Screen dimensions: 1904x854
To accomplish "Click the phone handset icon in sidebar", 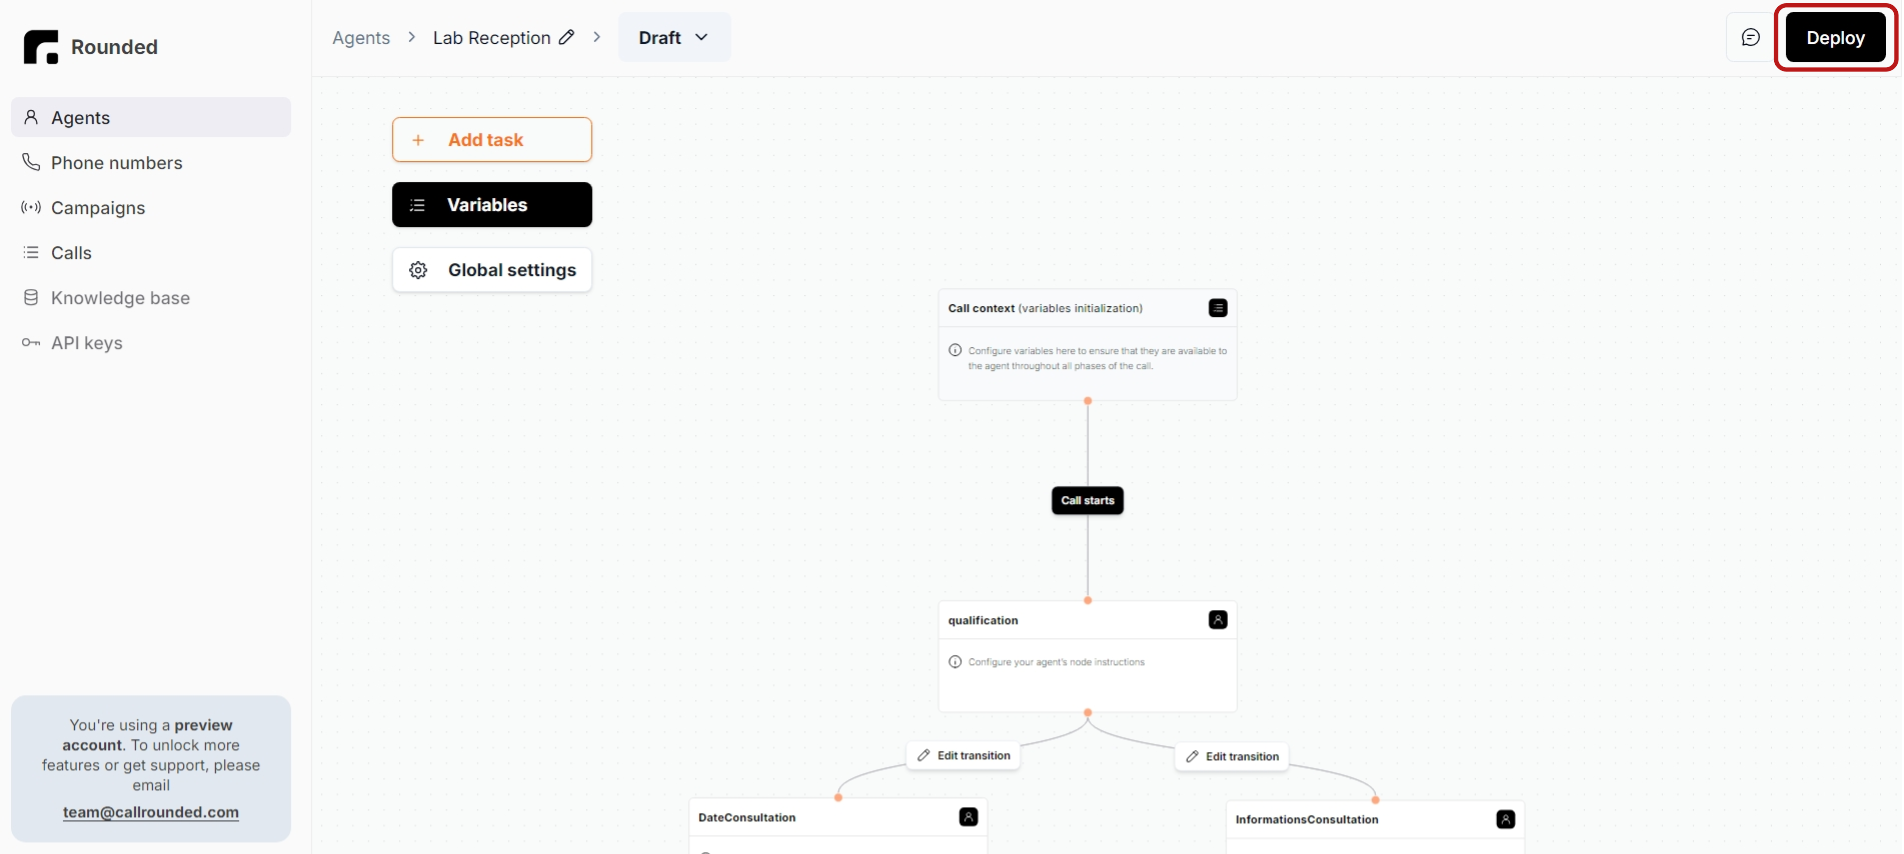I will coord(31,162).
